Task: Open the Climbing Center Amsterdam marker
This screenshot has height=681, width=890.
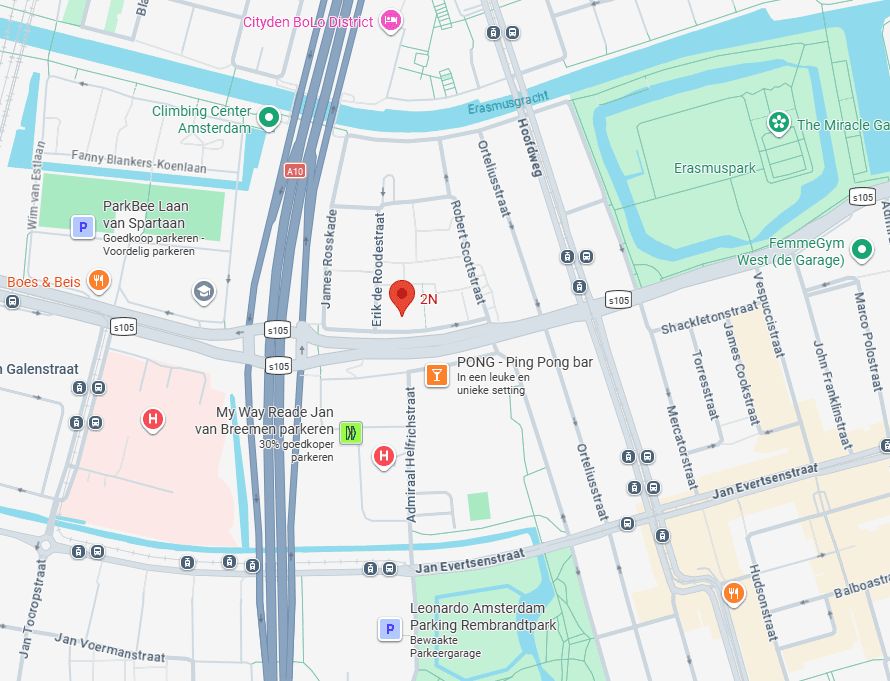Action: click(268, 118)
